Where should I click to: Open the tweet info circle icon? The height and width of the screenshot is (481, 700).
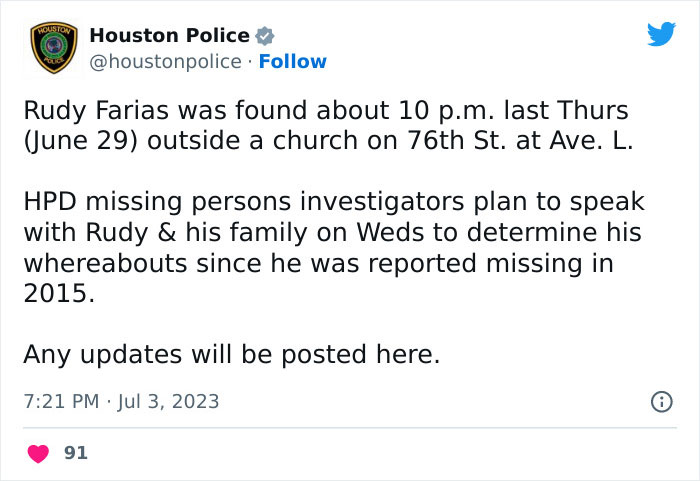pyautogui.click(x=661, y=402)
